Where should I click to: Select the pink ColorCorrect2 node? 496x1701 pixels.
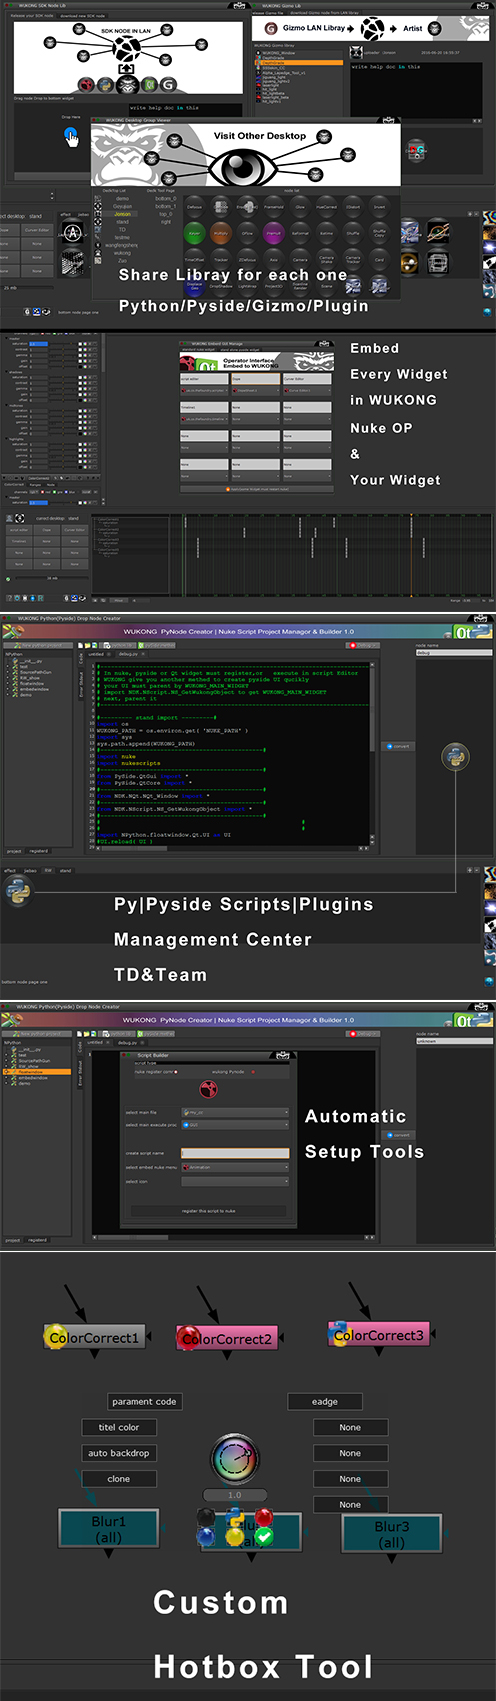pos(227,1337)
